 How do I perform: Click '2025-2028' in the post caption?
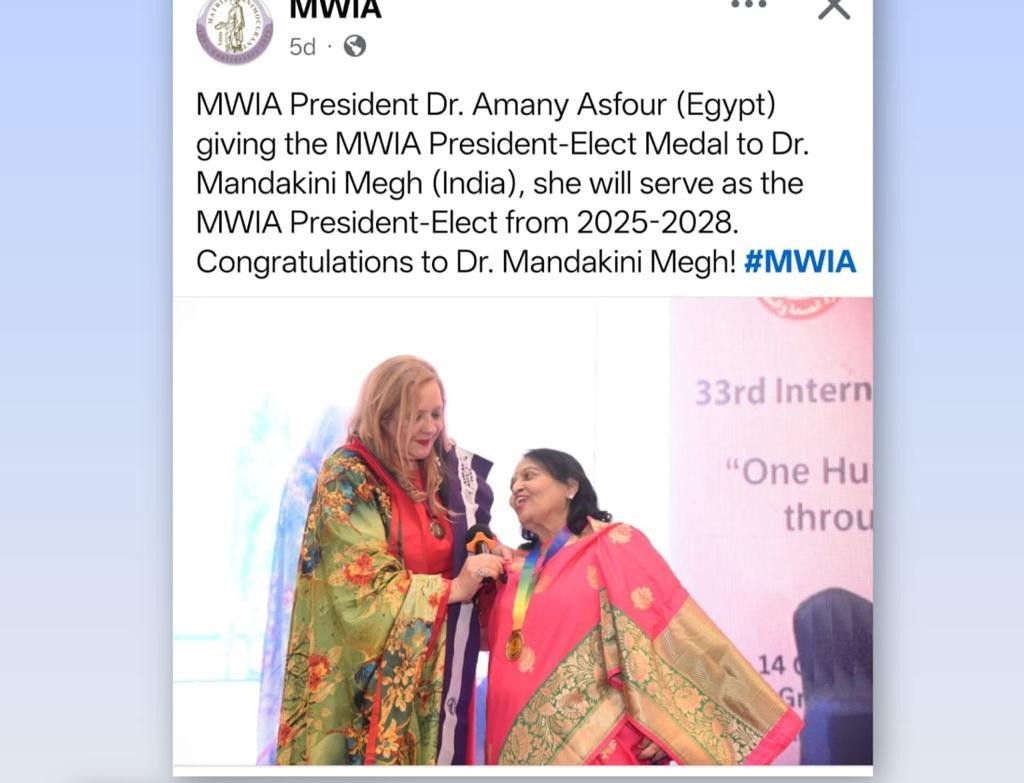tap(658, 223)
